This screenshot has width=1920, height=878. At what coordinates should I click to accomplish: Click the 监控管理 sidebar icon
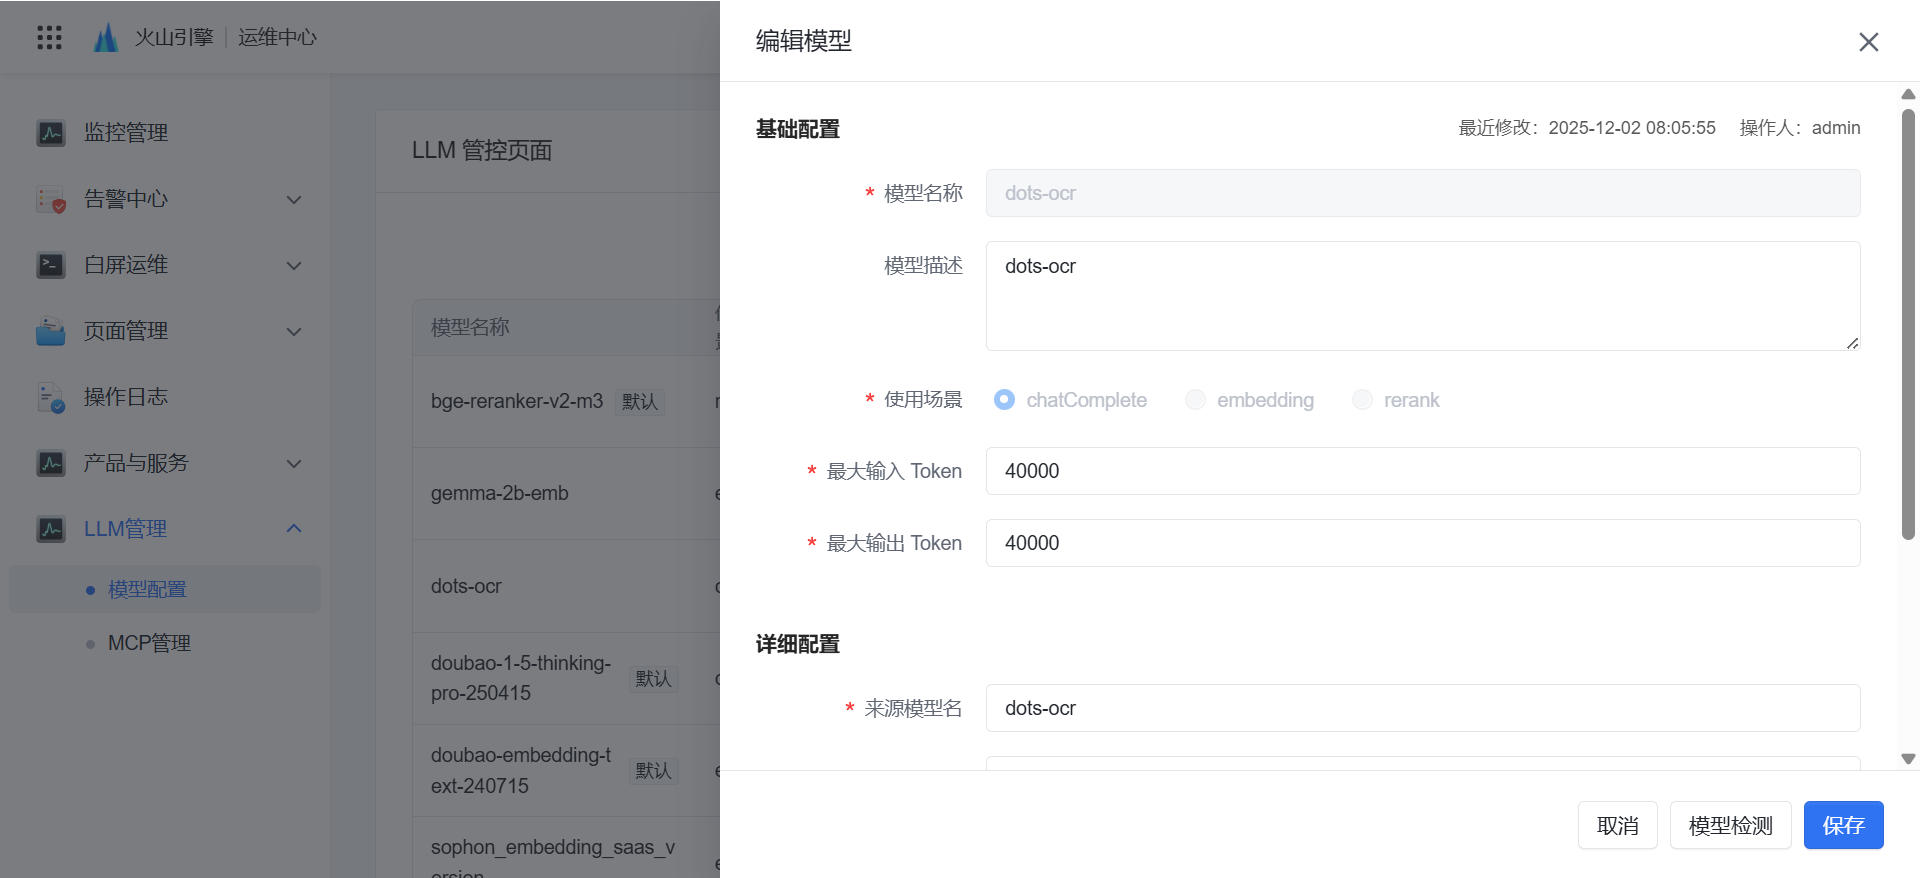51,133
